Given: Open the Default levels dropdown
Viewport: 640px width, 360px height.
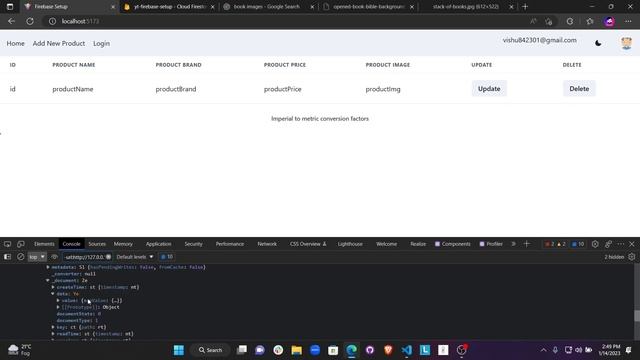Looking at the screenshot, I should point(135,257).
